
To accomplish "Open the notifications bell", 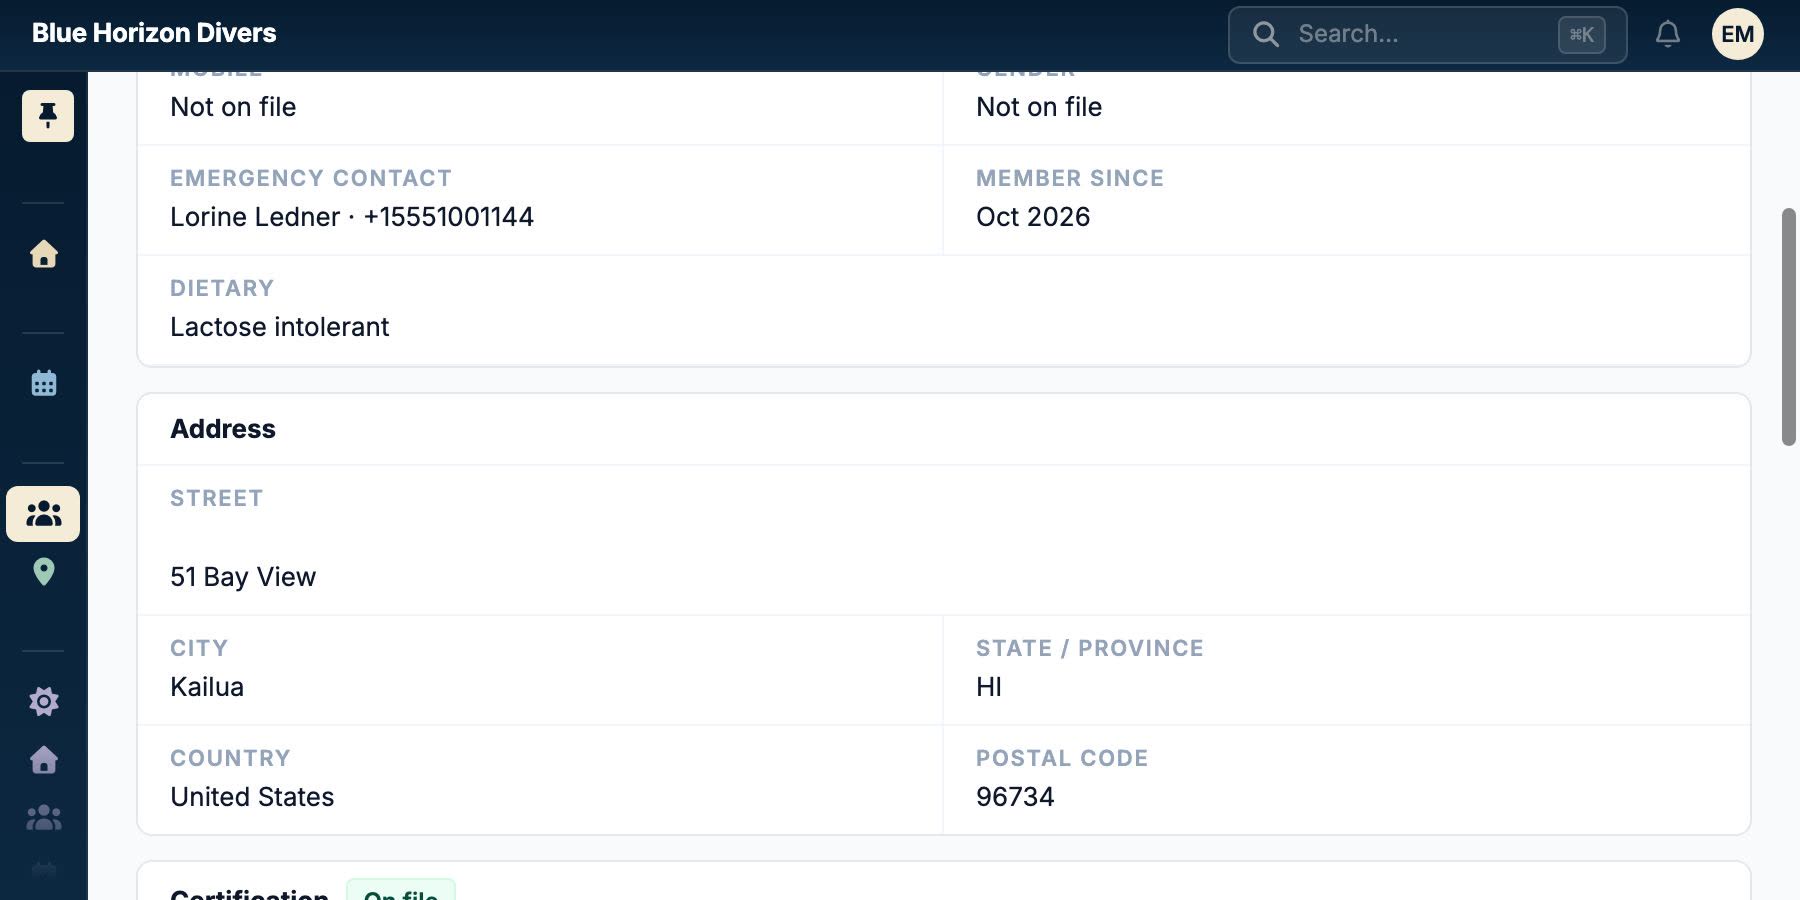I will tap(1668, 34).
